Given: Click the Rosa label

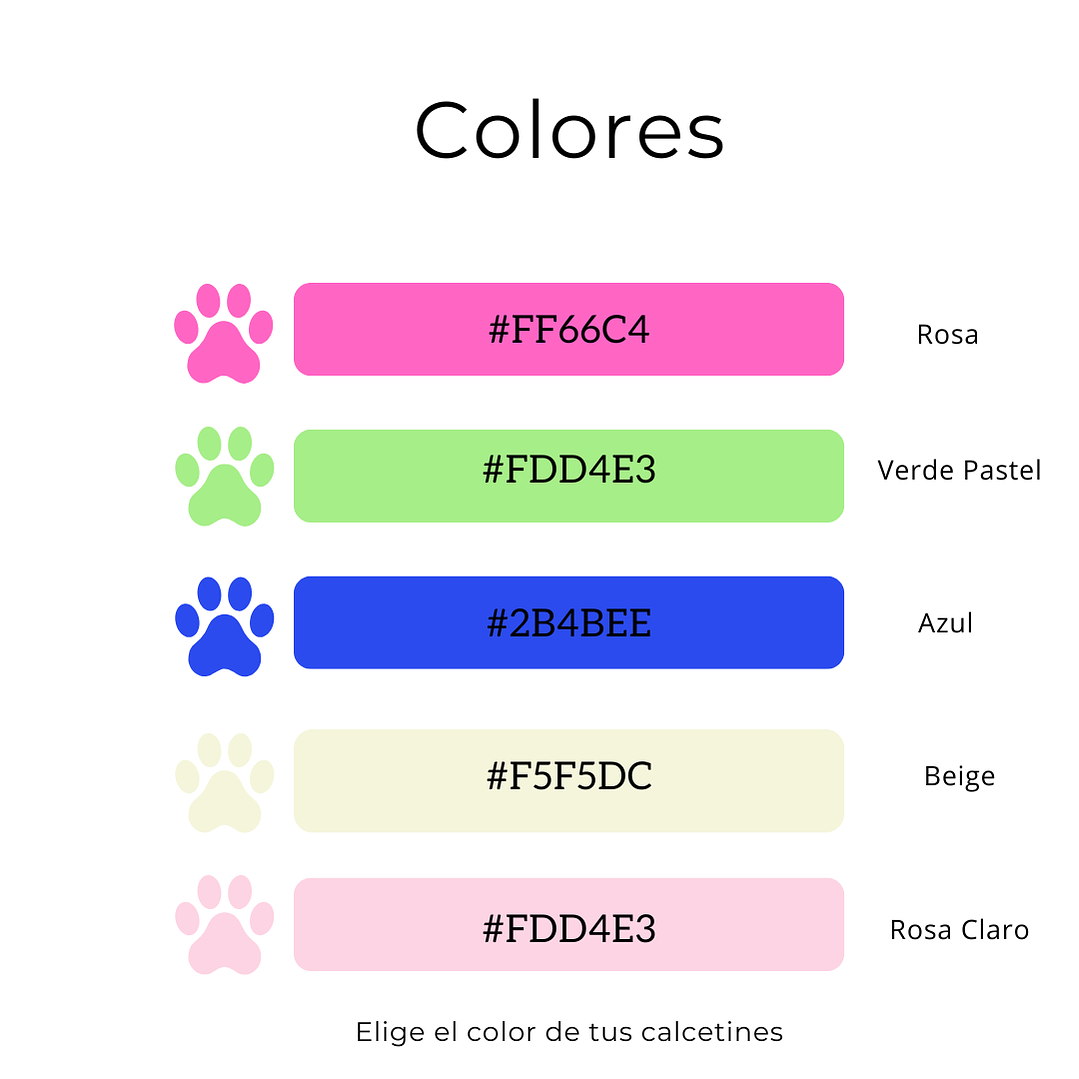Looking at the screenshot, I should pos(947,334).
